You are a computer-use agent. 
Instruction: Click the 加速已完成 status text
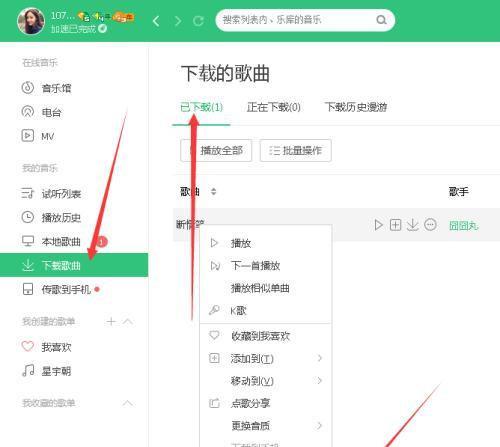pyautogui.click(x=73, y=29)
